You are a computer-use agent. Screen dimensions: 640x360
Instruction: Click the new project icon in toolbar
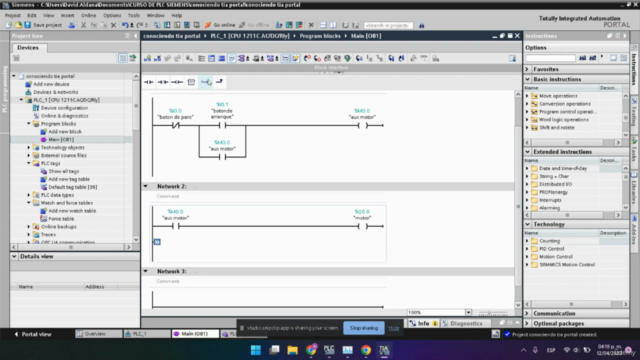[9, 25]
